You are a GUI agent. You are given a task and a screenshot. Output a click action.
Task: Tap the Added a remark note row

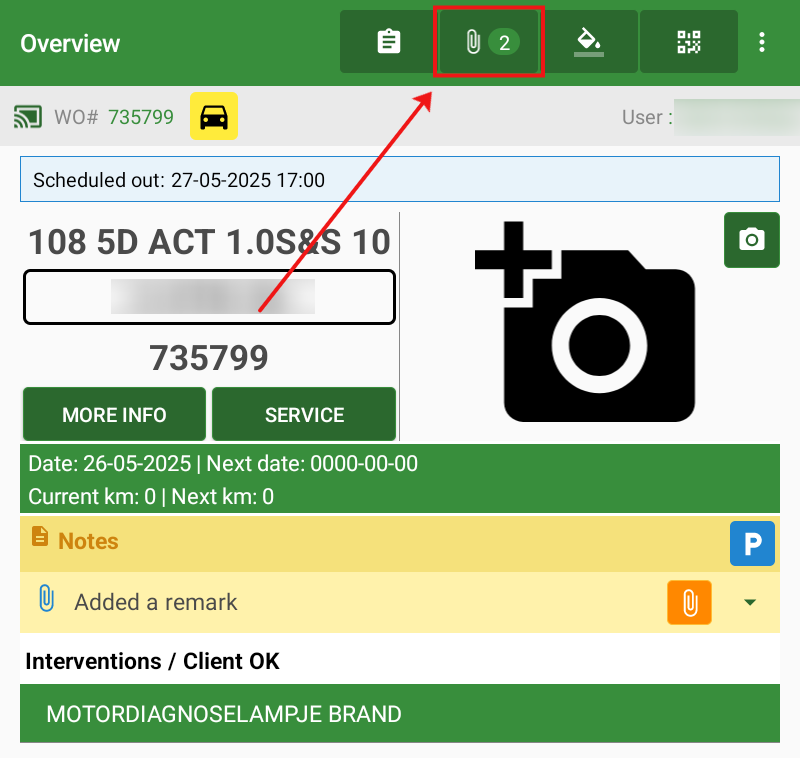pyautogui.click(x=155, y=602)
